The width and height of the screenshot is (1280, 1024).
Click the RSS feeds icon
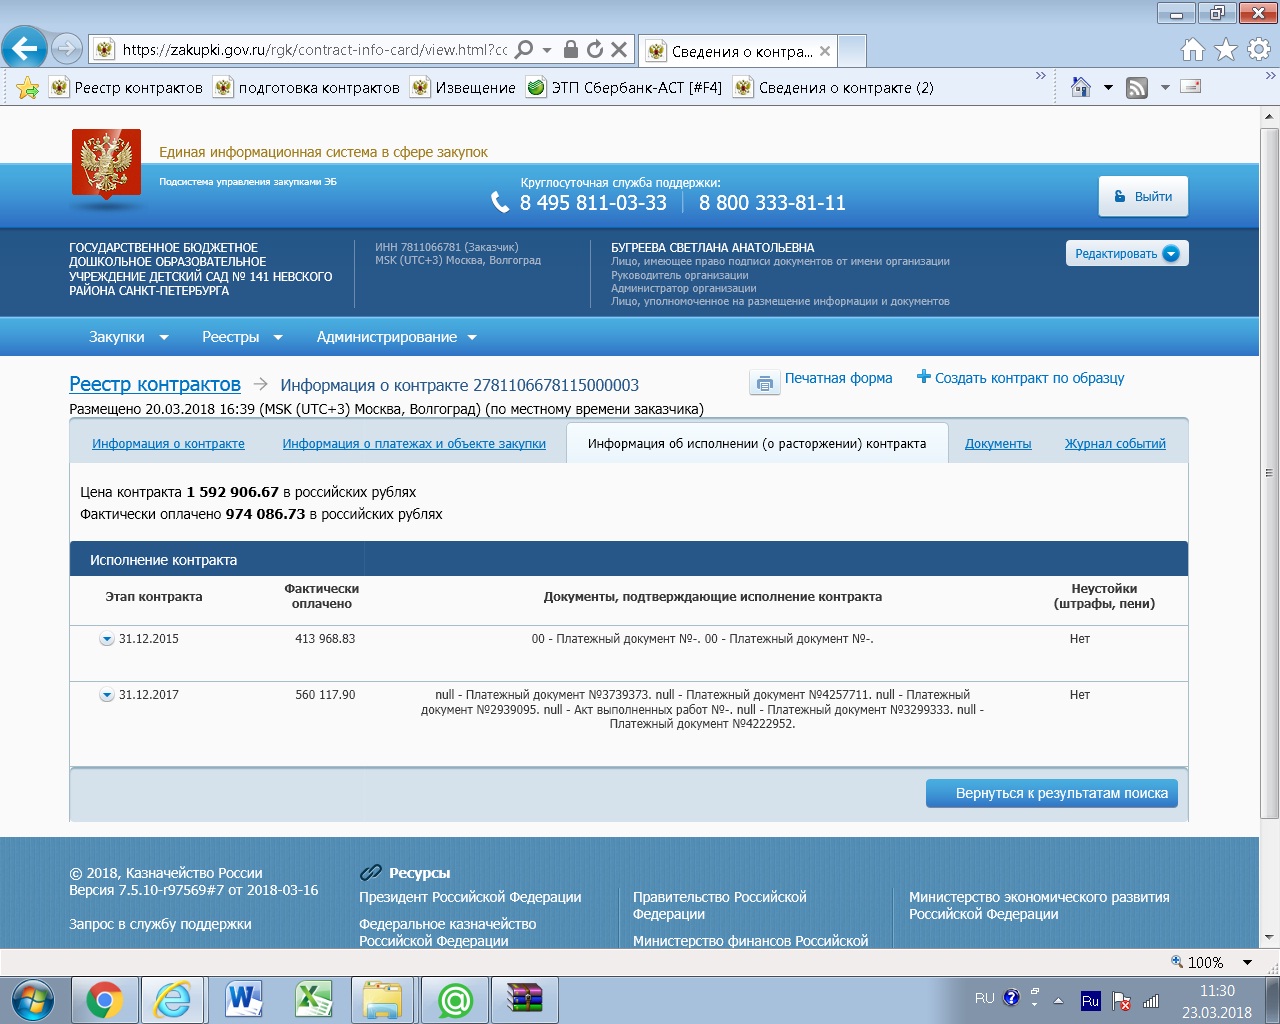pos(1137,88)
